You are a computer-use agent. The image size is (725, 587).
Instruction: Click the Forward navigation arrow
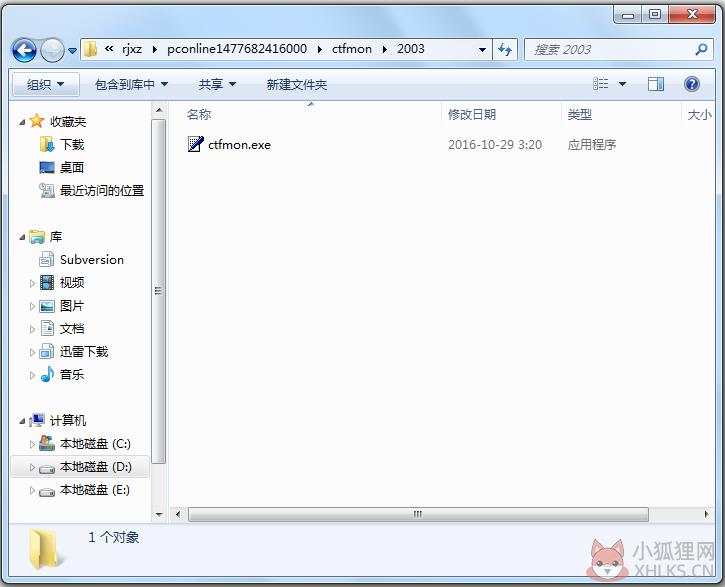[x=52, y=50]
